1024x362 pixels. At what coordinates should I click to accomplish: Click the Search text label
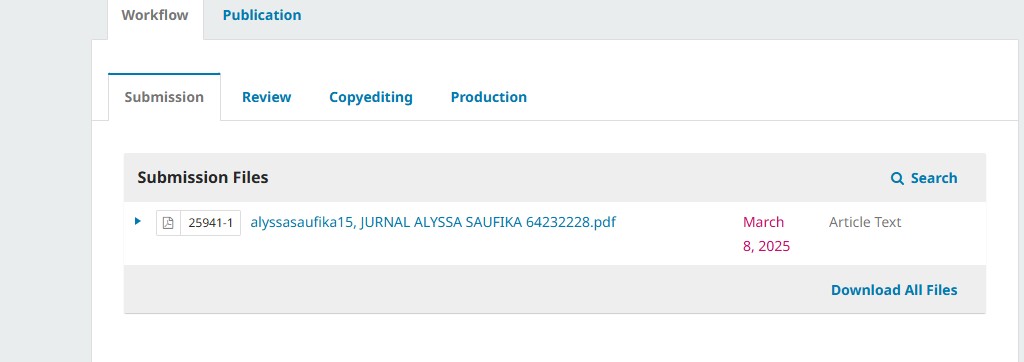tap(934, 178)
